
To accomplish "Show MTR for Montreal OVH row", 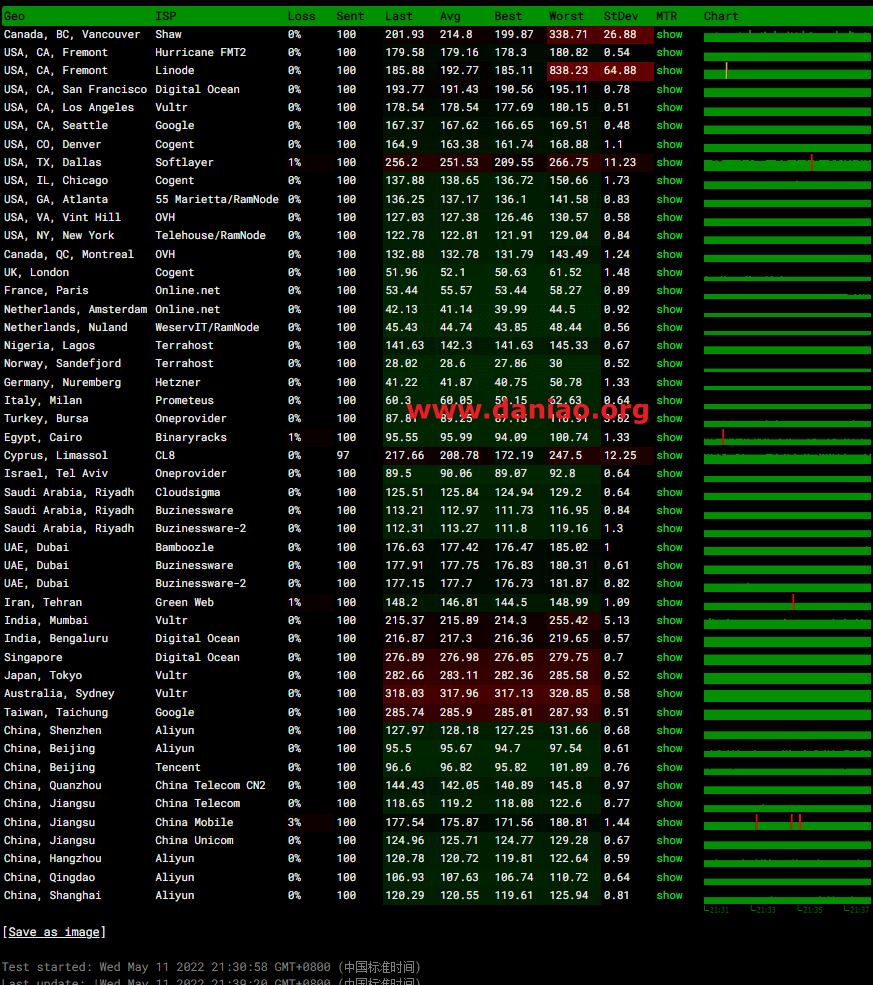I will click(670, 254).
